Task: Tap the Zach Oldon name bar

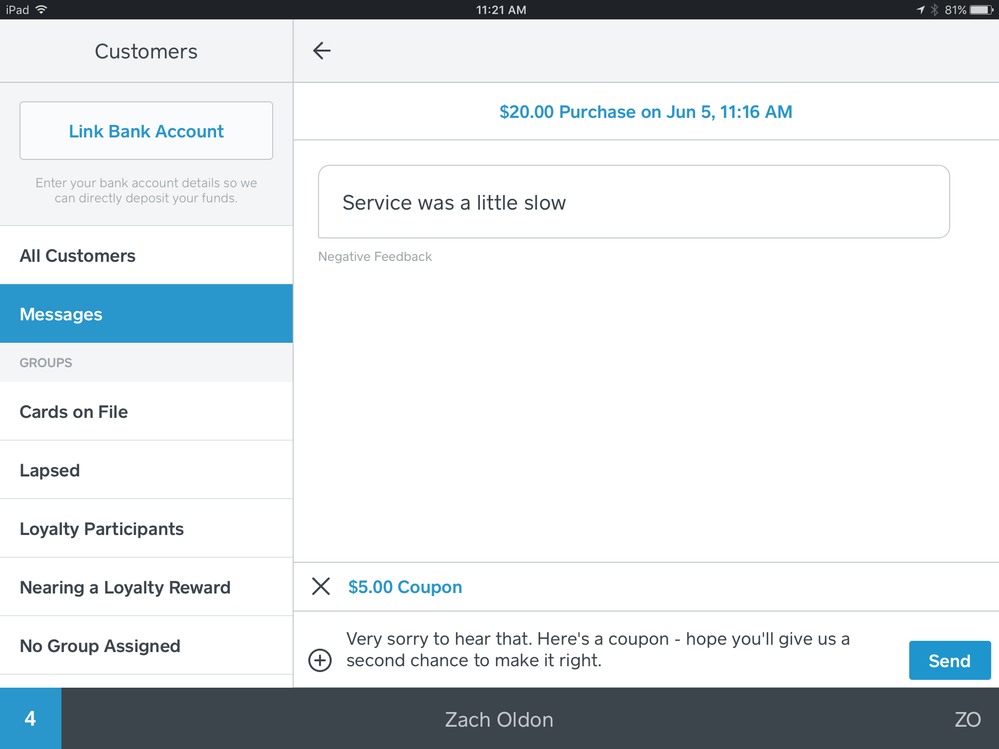Action: pos(499,719)
